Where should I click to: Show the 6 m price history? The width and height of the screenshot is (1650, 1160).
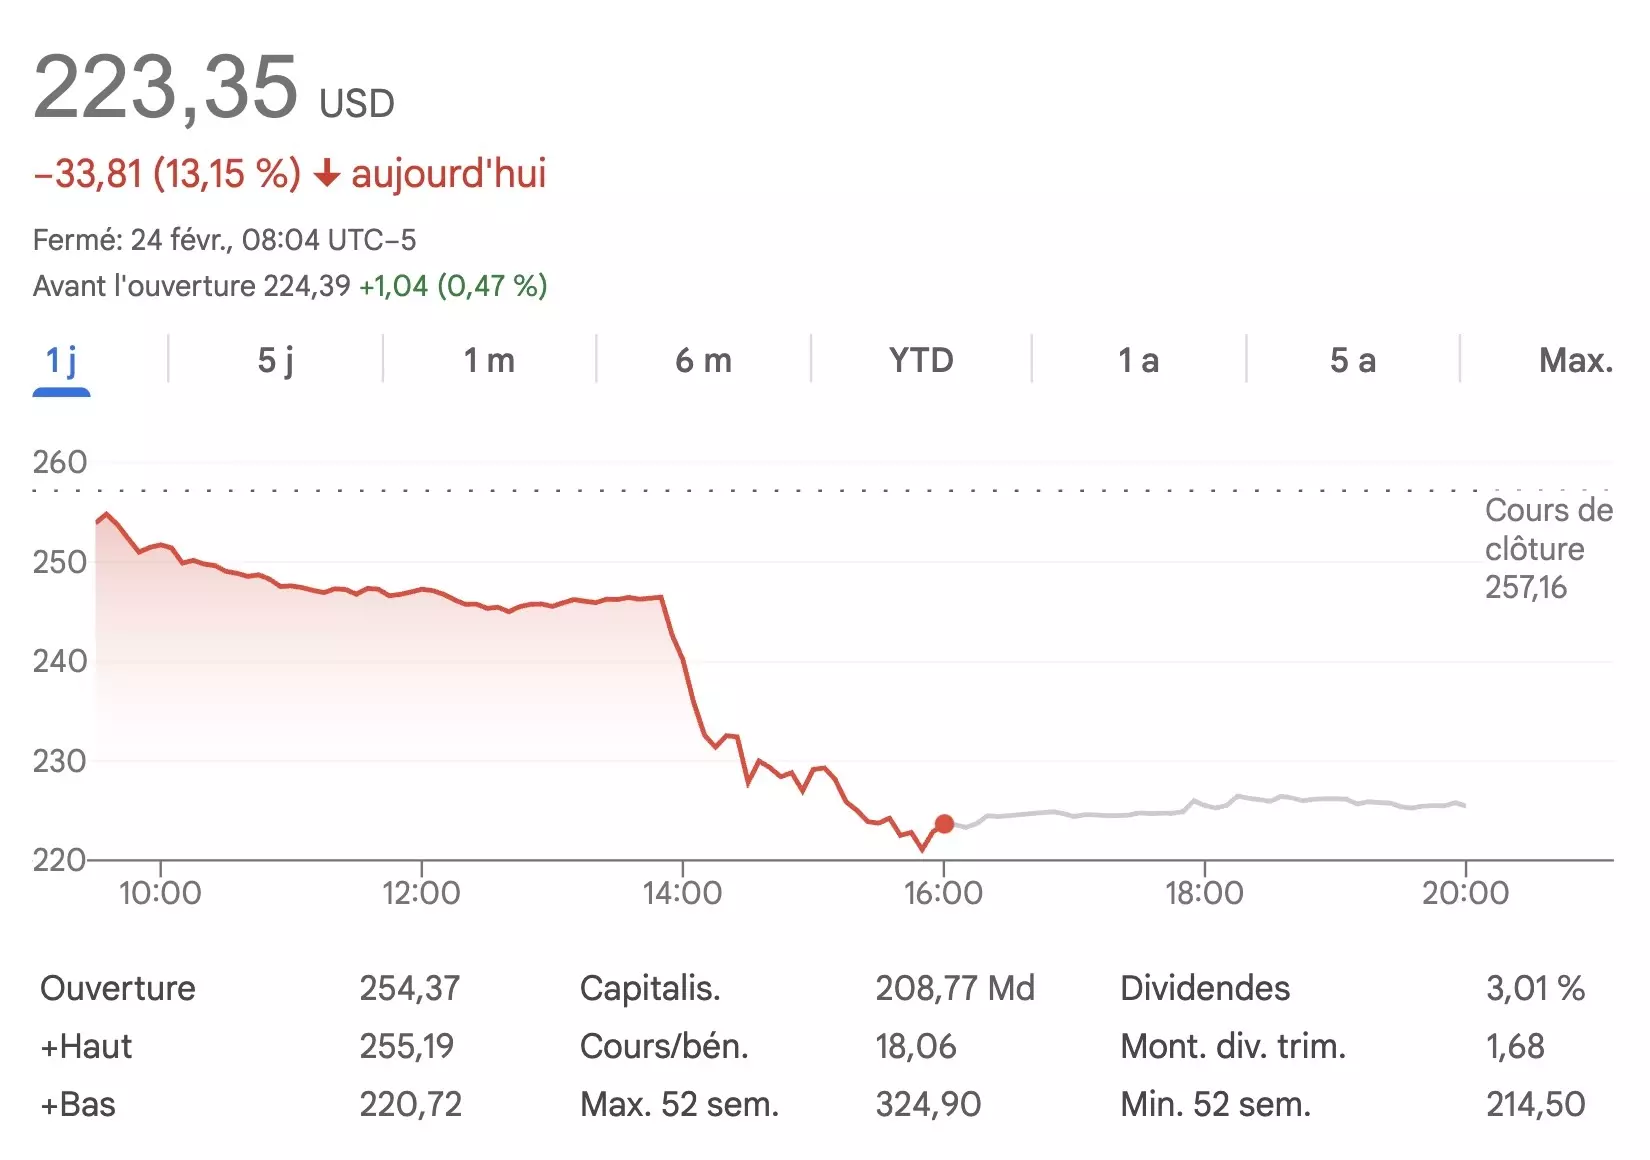tap(703, 360)
